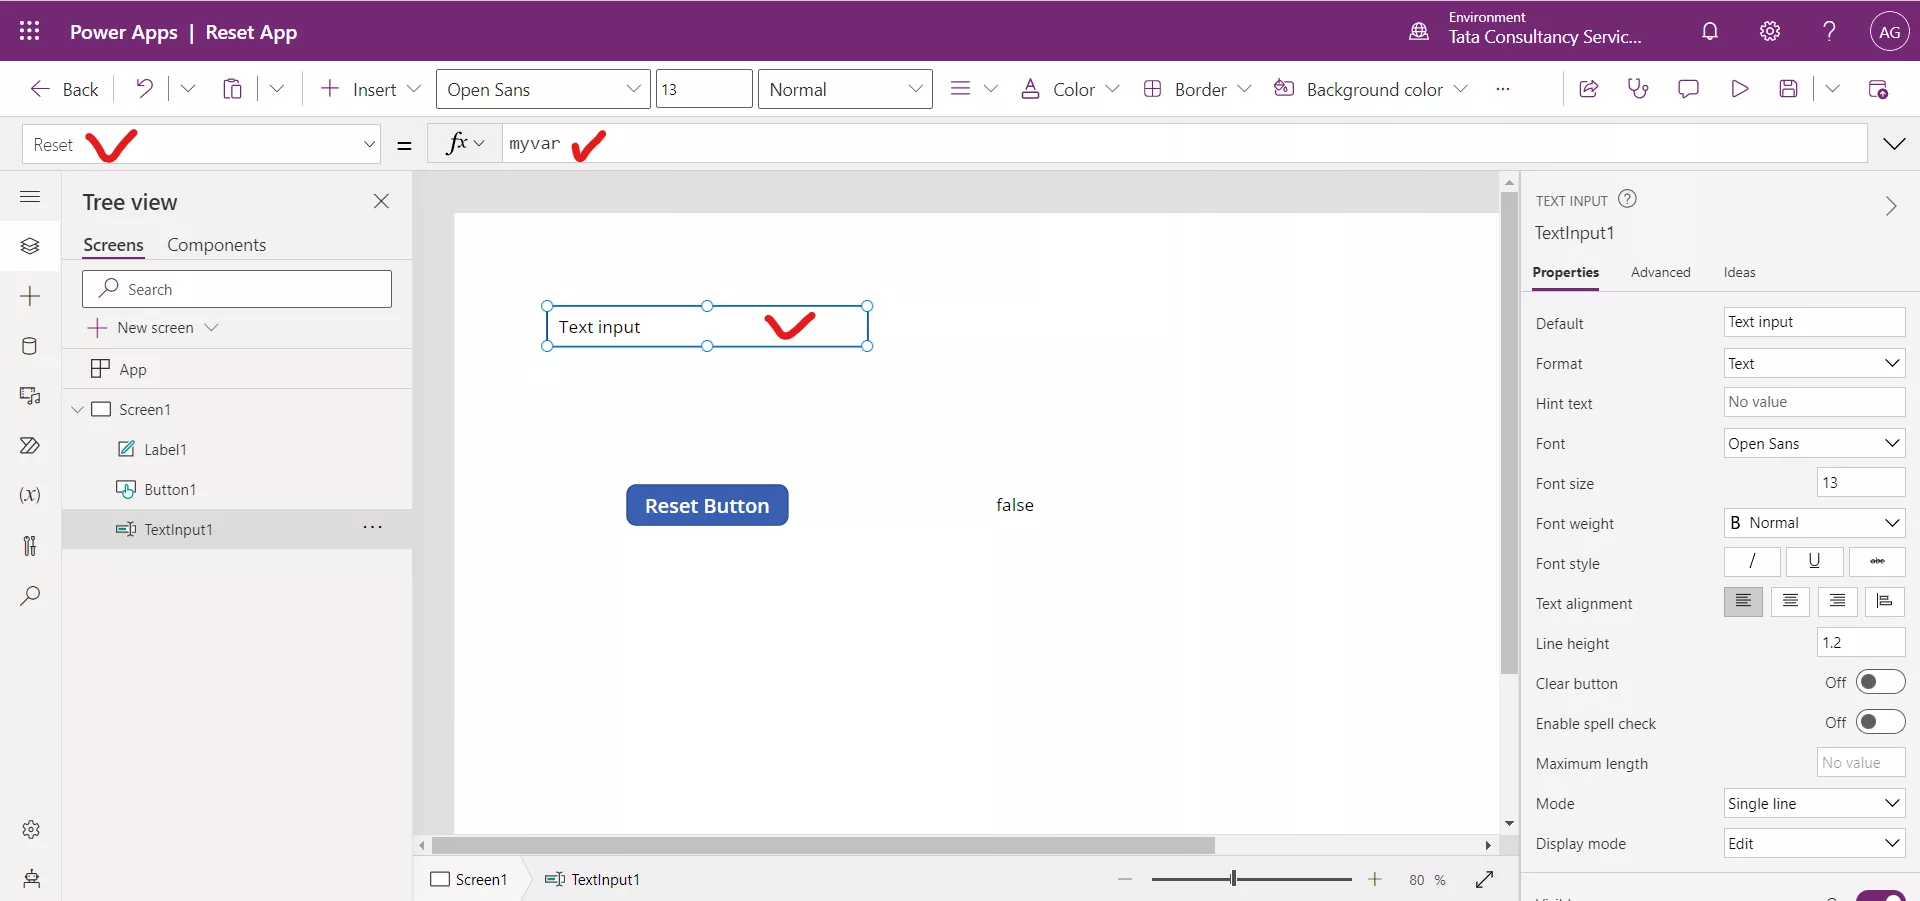The image size is (1920, 901).
Task: Open the comments panel
Action: [x=1688, y=88]
